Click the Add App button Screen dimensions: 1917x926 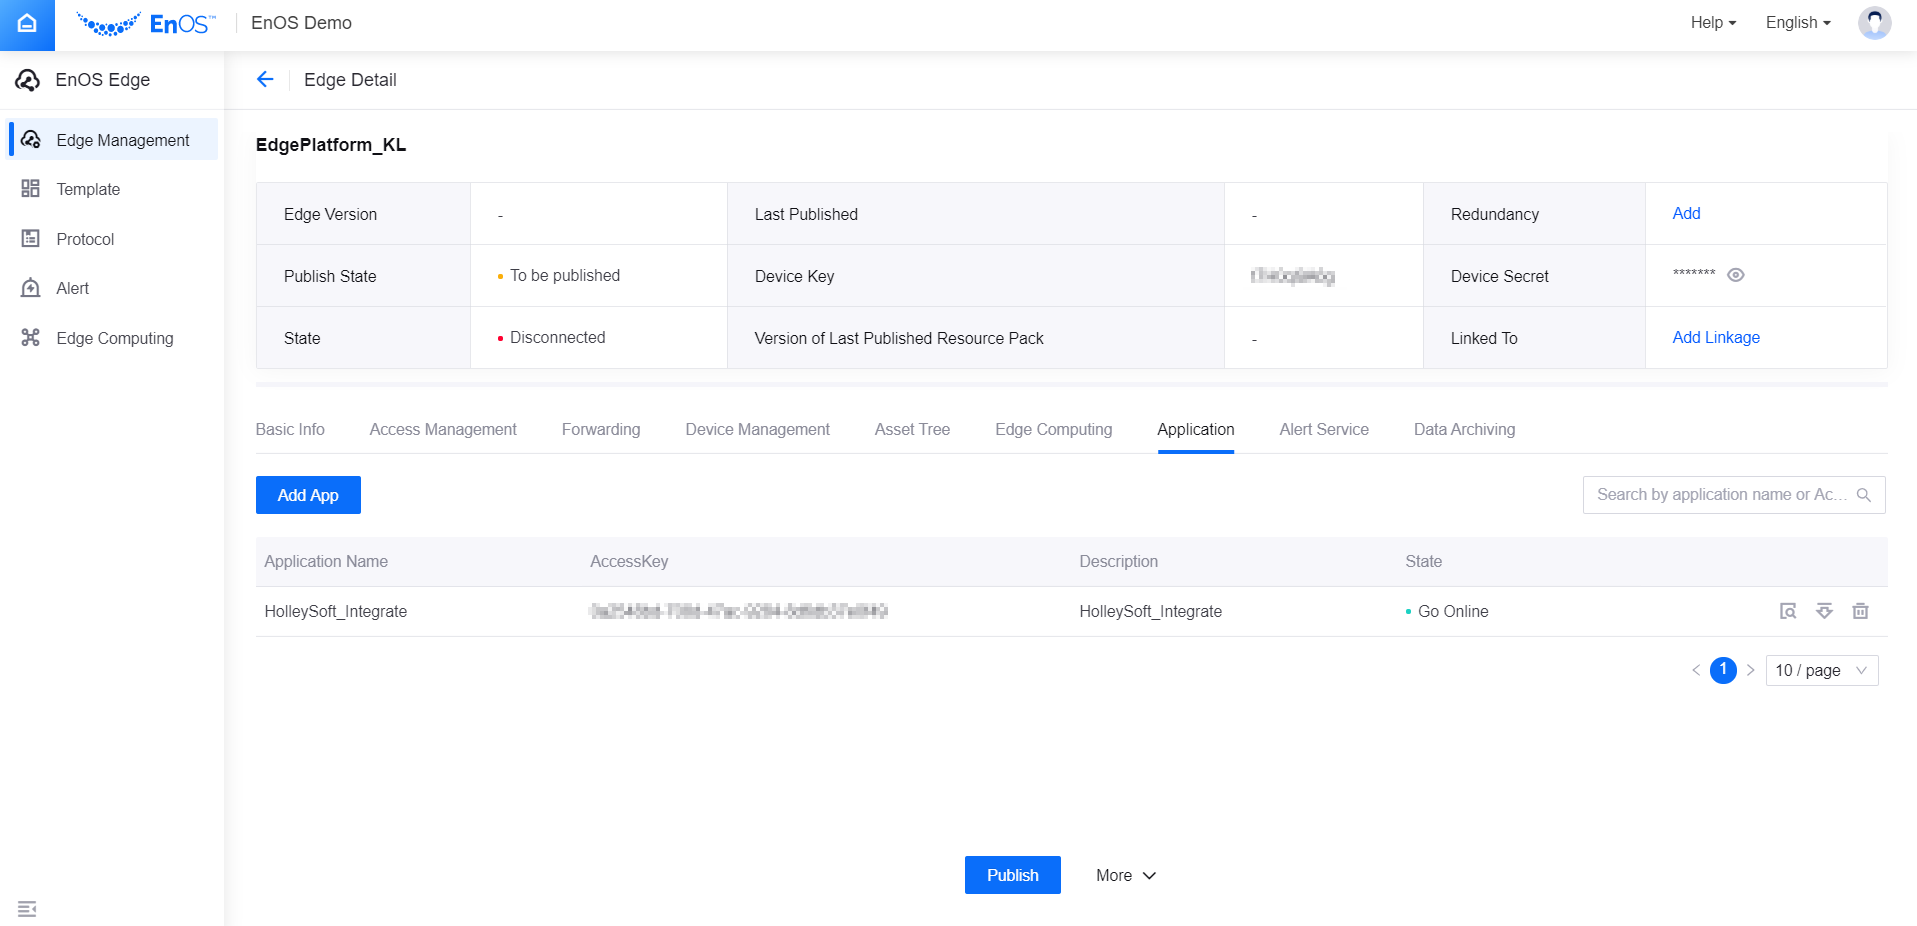308,495
